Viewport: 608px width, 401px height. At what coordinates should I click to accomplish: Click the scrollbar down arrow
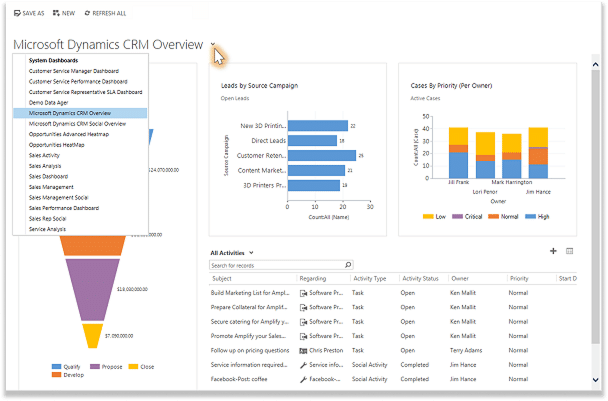(x=596, y=380)
